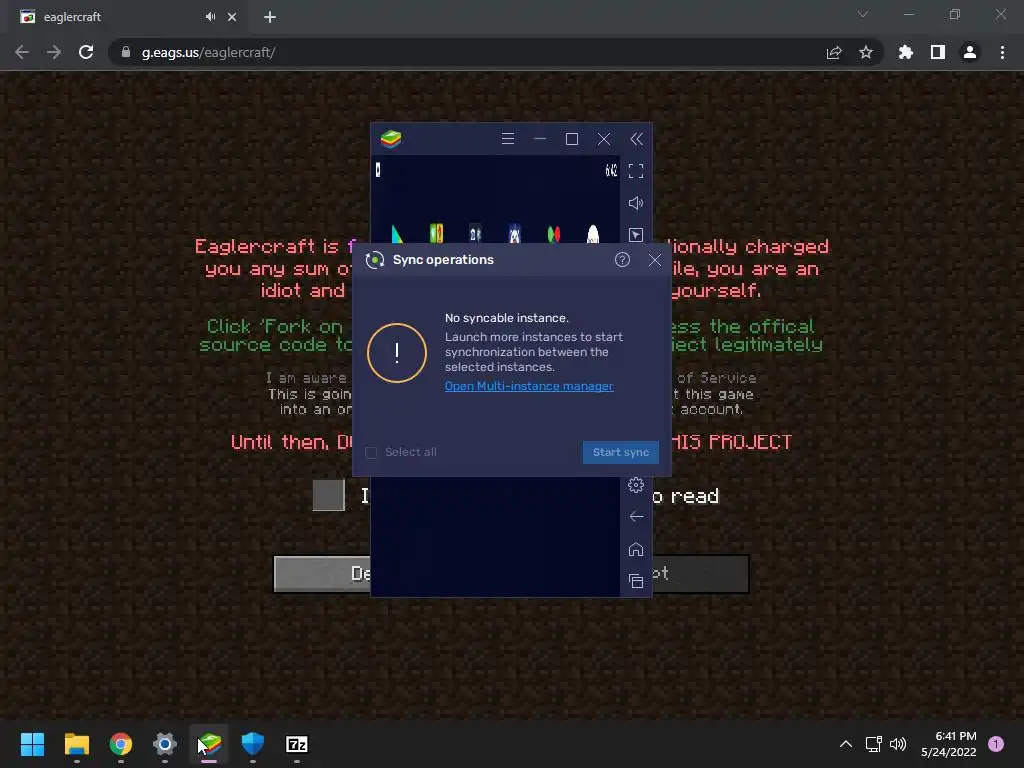Open BlueStacks volume control
Image resolution: width=1024 pixels, height=768 pixels.
pos(636,203)
